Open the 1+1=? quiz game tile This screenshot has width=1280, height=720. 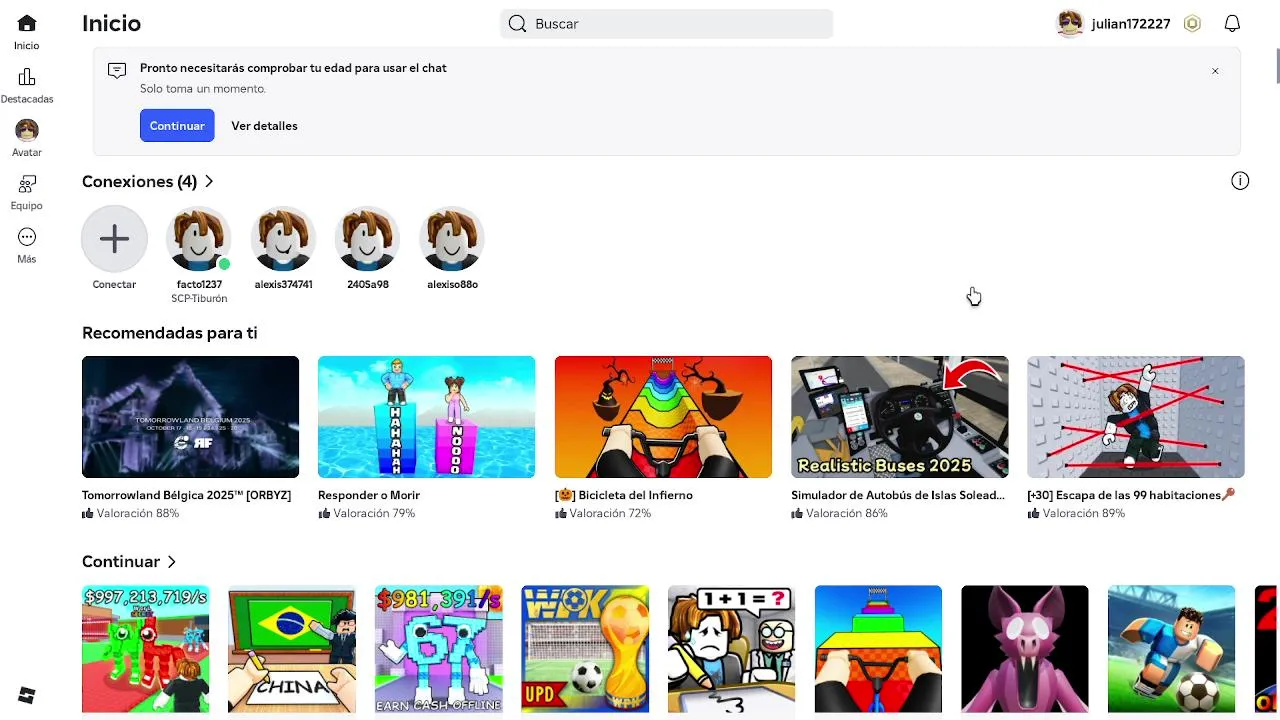pyautogui.click(x=731, y=649)
